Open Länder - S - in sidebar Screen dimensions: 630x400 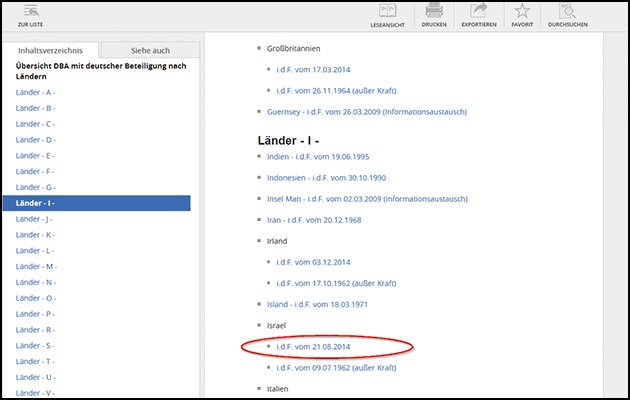(36, 345)
